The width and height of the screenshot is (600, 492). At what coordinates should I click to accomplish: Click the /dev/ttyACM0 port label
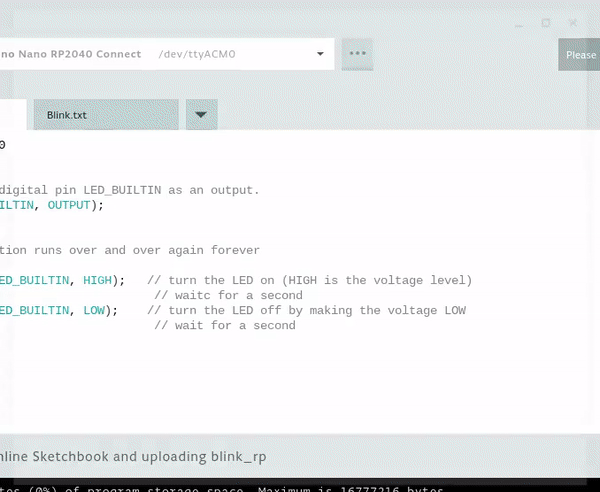pyautogui.click(x=195, y=54)
